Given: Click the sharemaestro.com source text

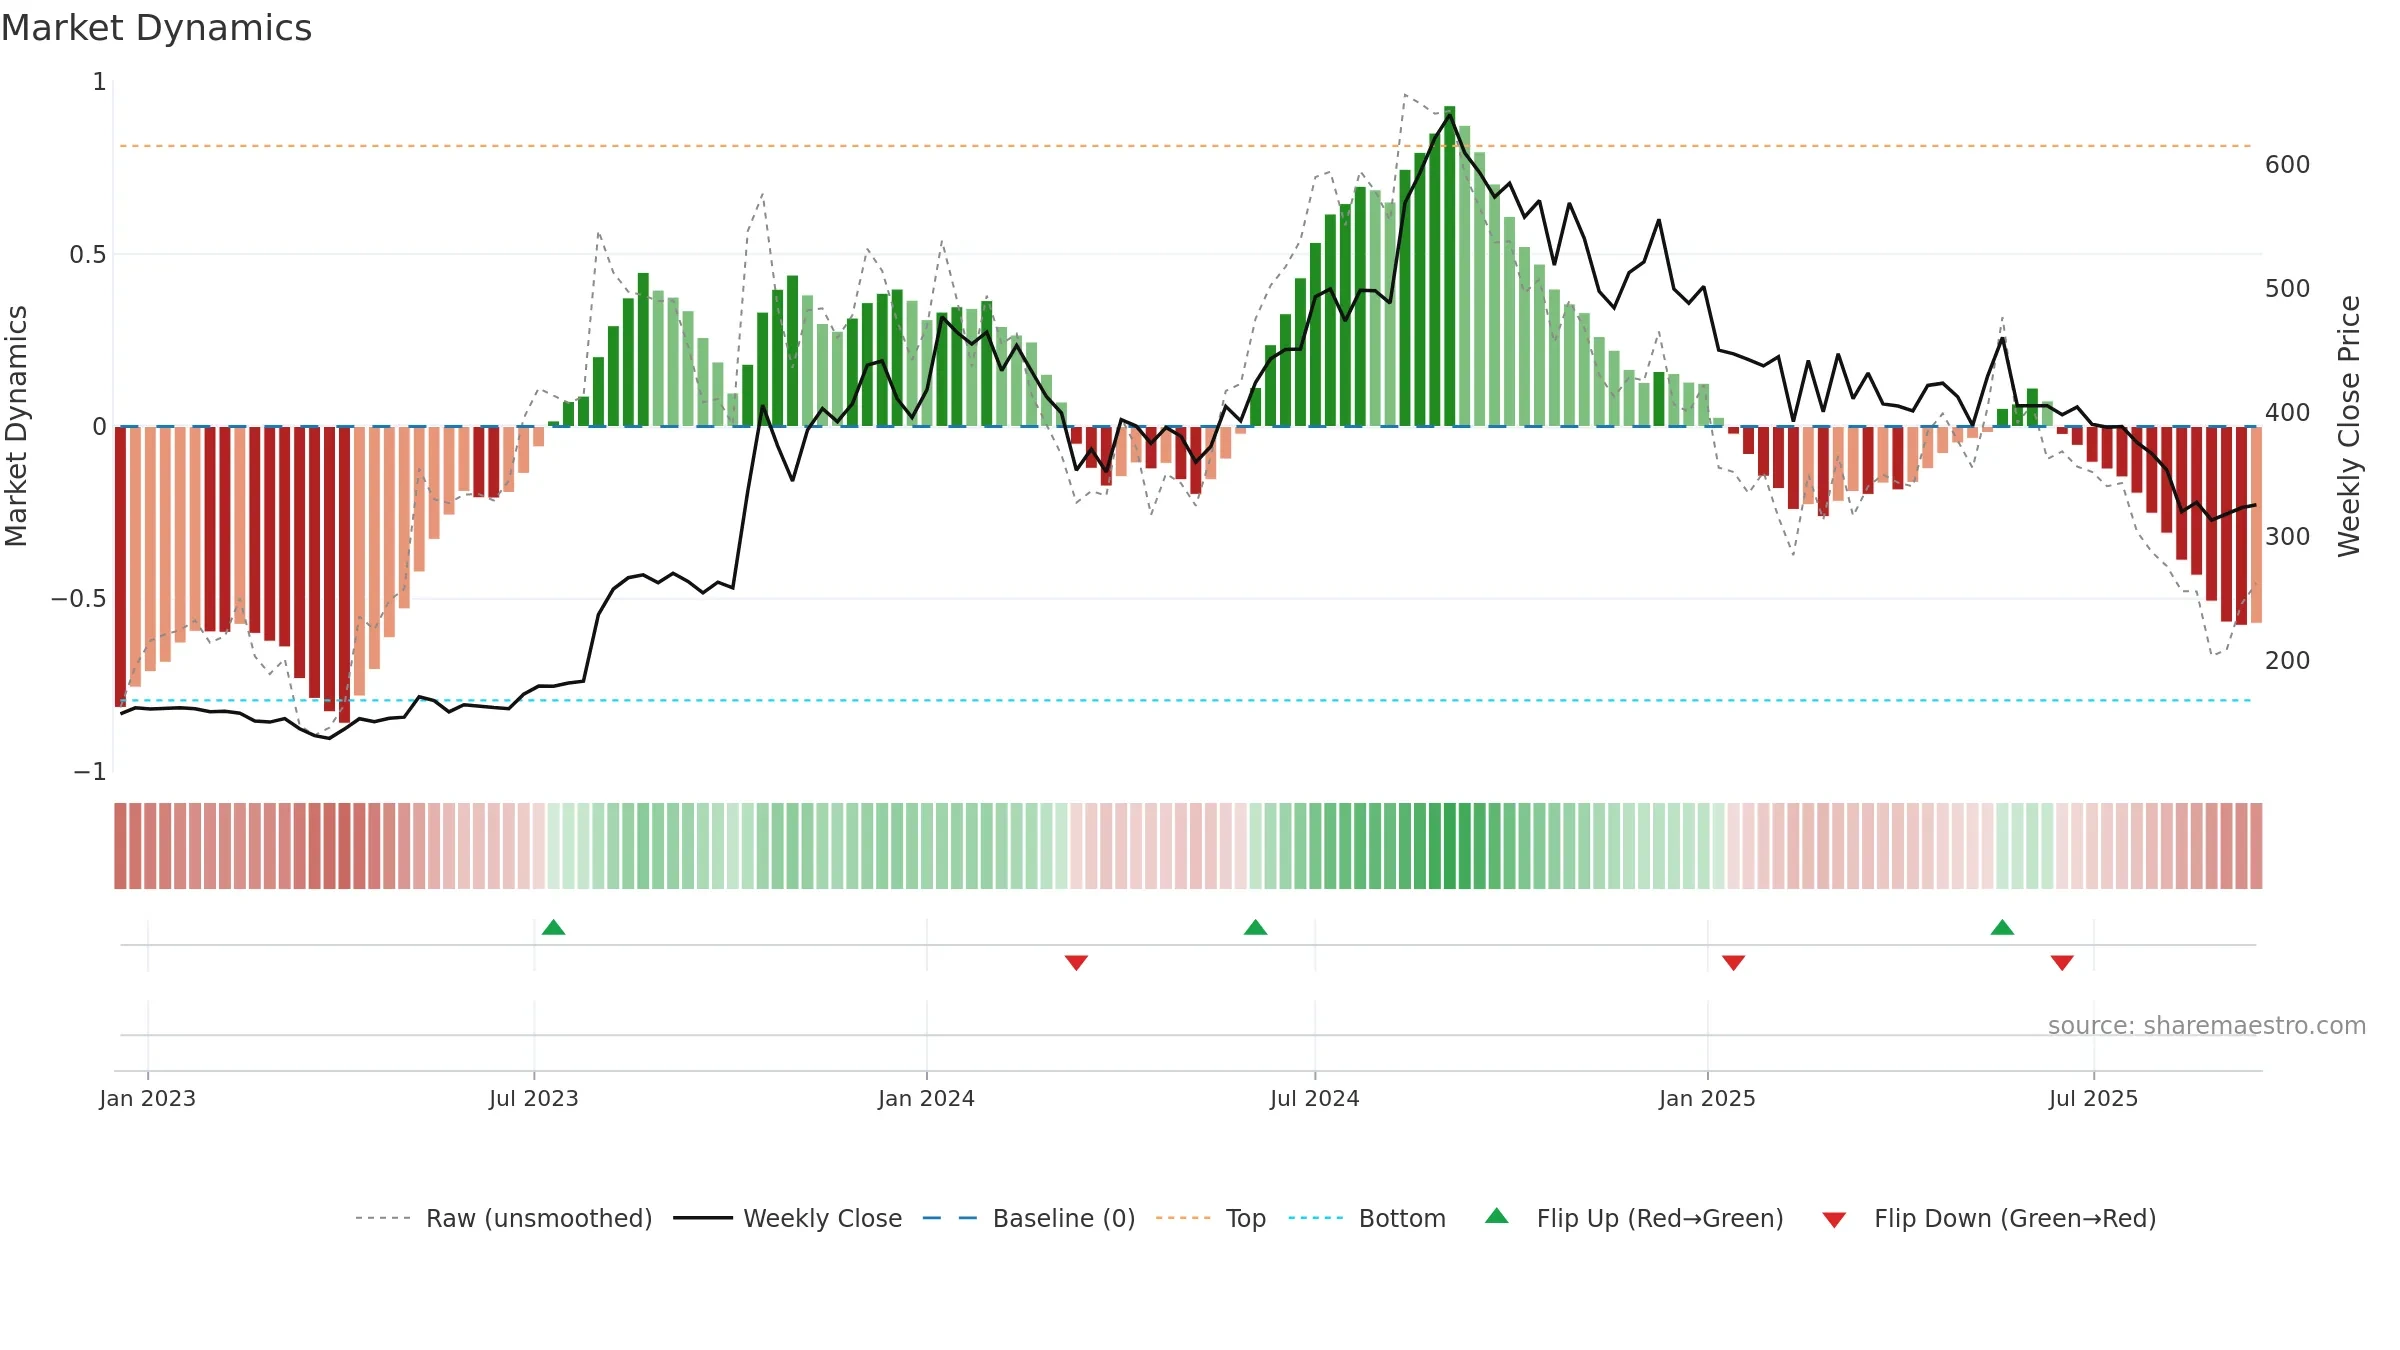Looking at the screenshot, I should [x=2207, y=1025].
